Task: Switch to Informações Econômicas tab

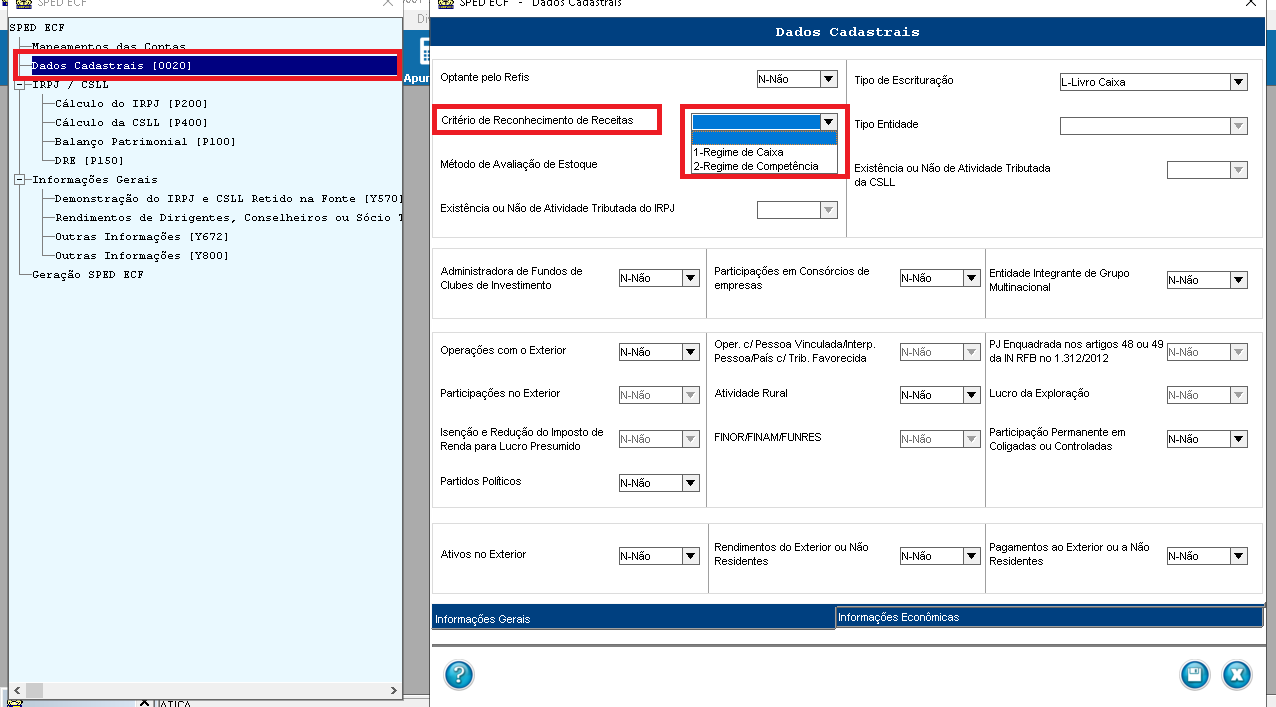Action: 1049,617
